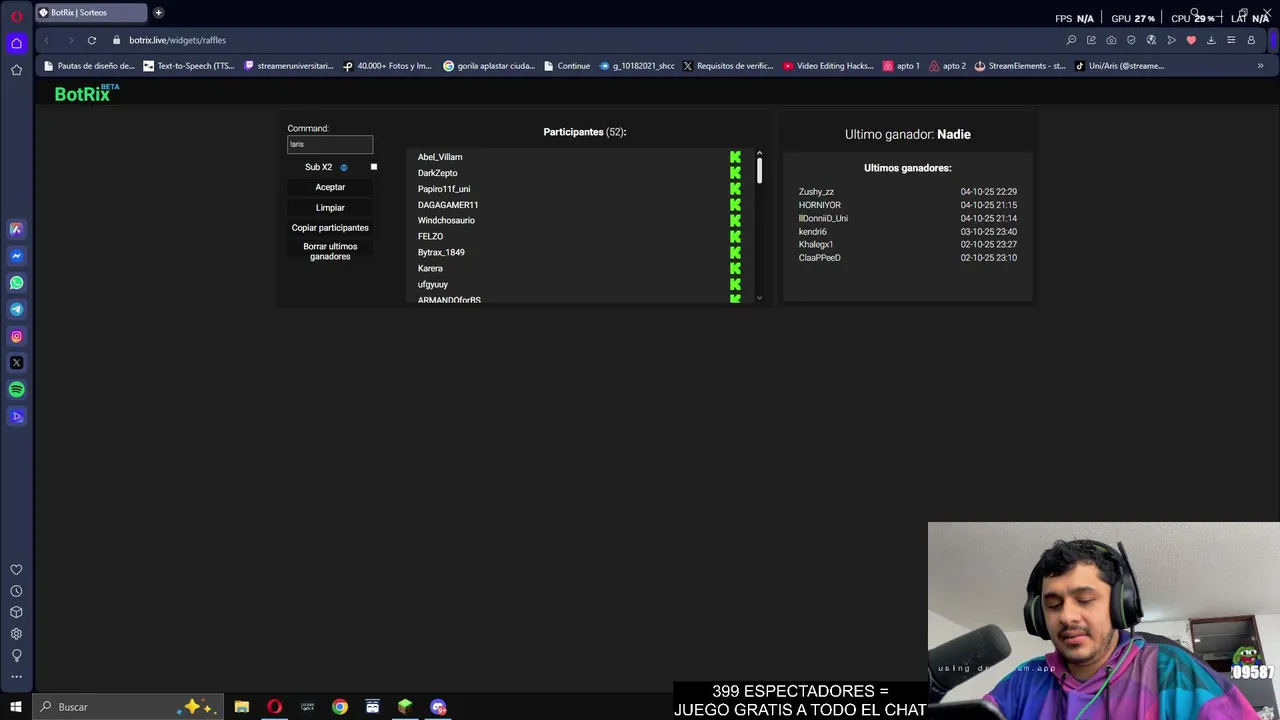Click the search magnifier in address bar
This screenshot has height=720, width=1280.
click(x=1071, y=40)
